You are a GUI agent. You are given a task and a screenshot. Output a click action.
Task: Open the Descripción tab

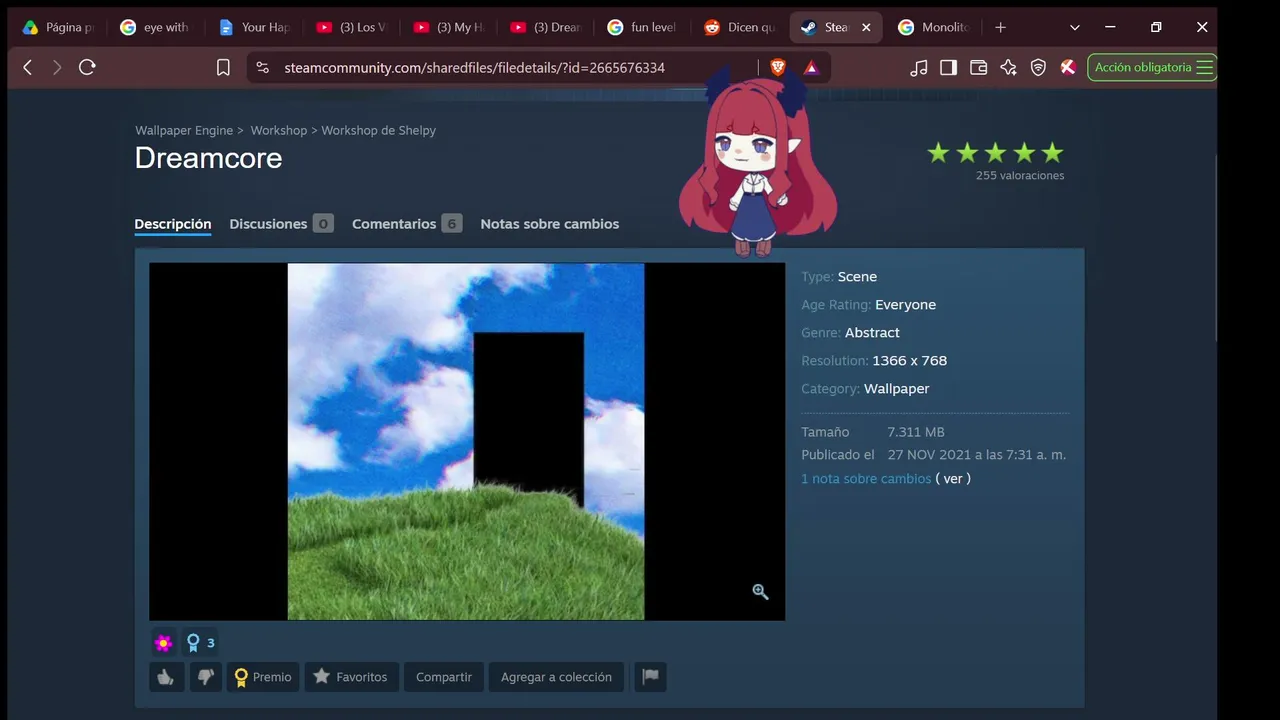[173, 224]
